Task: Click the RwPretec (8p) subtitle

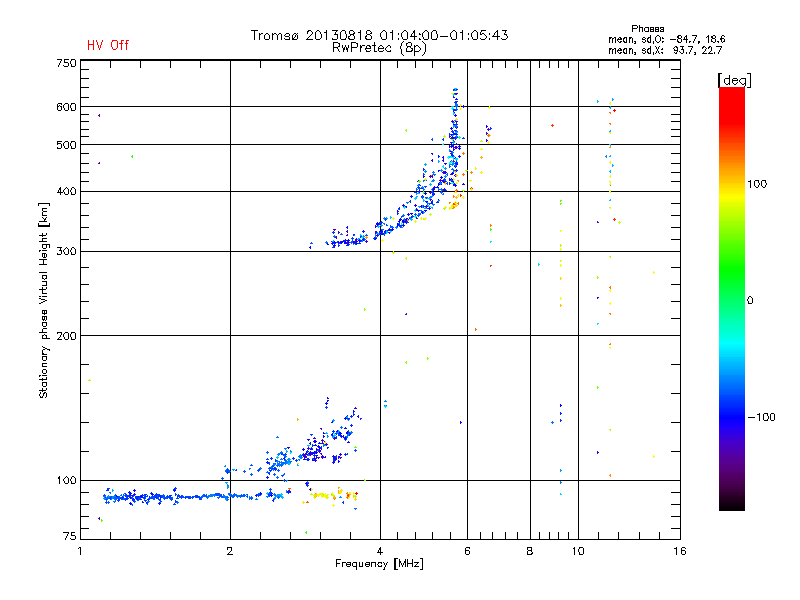Action: tap(379, 48)
